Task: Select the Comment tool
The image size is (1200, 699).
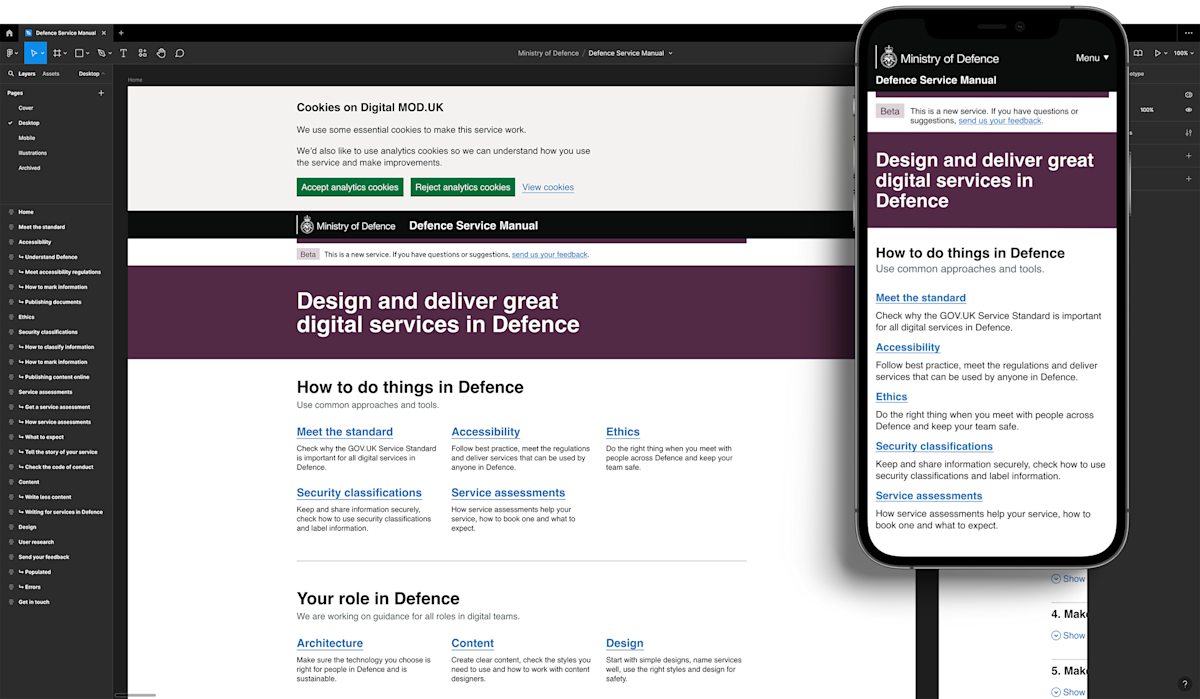Action: point(180,53)
